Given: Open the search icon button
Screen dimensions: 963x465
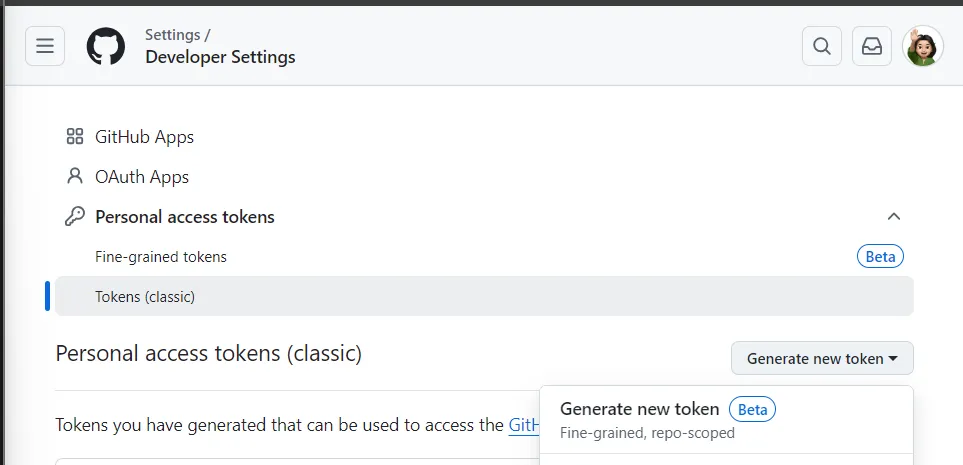Looking at the screenshot, I should (821, 46).
